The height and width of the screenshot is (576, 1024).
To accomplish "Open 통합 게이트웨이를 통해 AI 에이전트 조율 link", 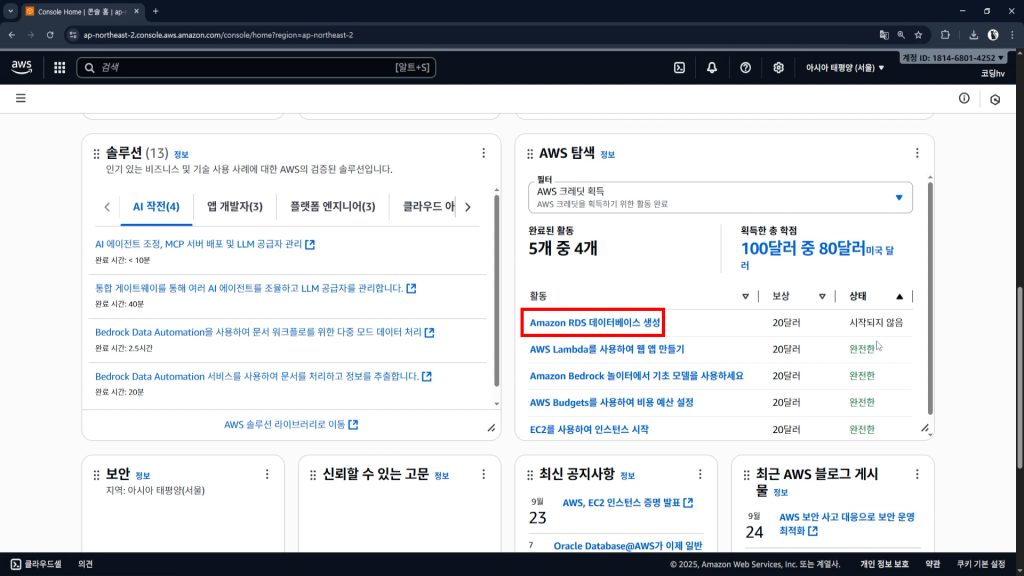I will point(255,288).
